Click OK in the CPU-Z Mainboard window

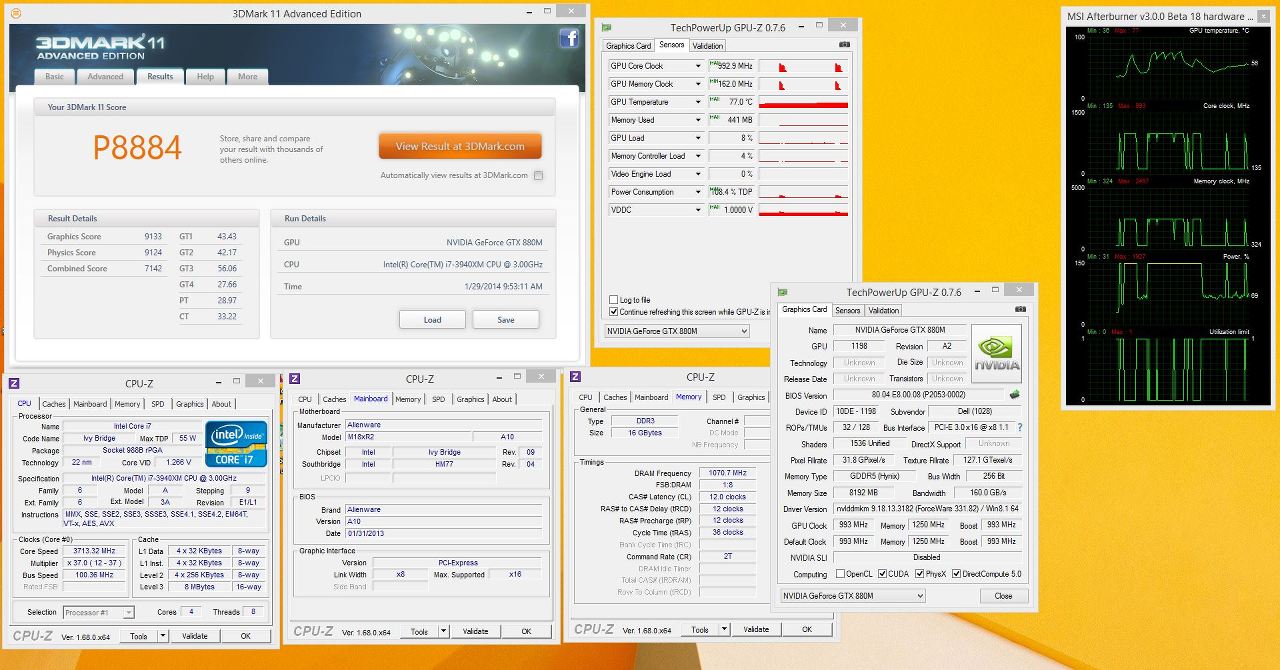[x=526, y=631]
